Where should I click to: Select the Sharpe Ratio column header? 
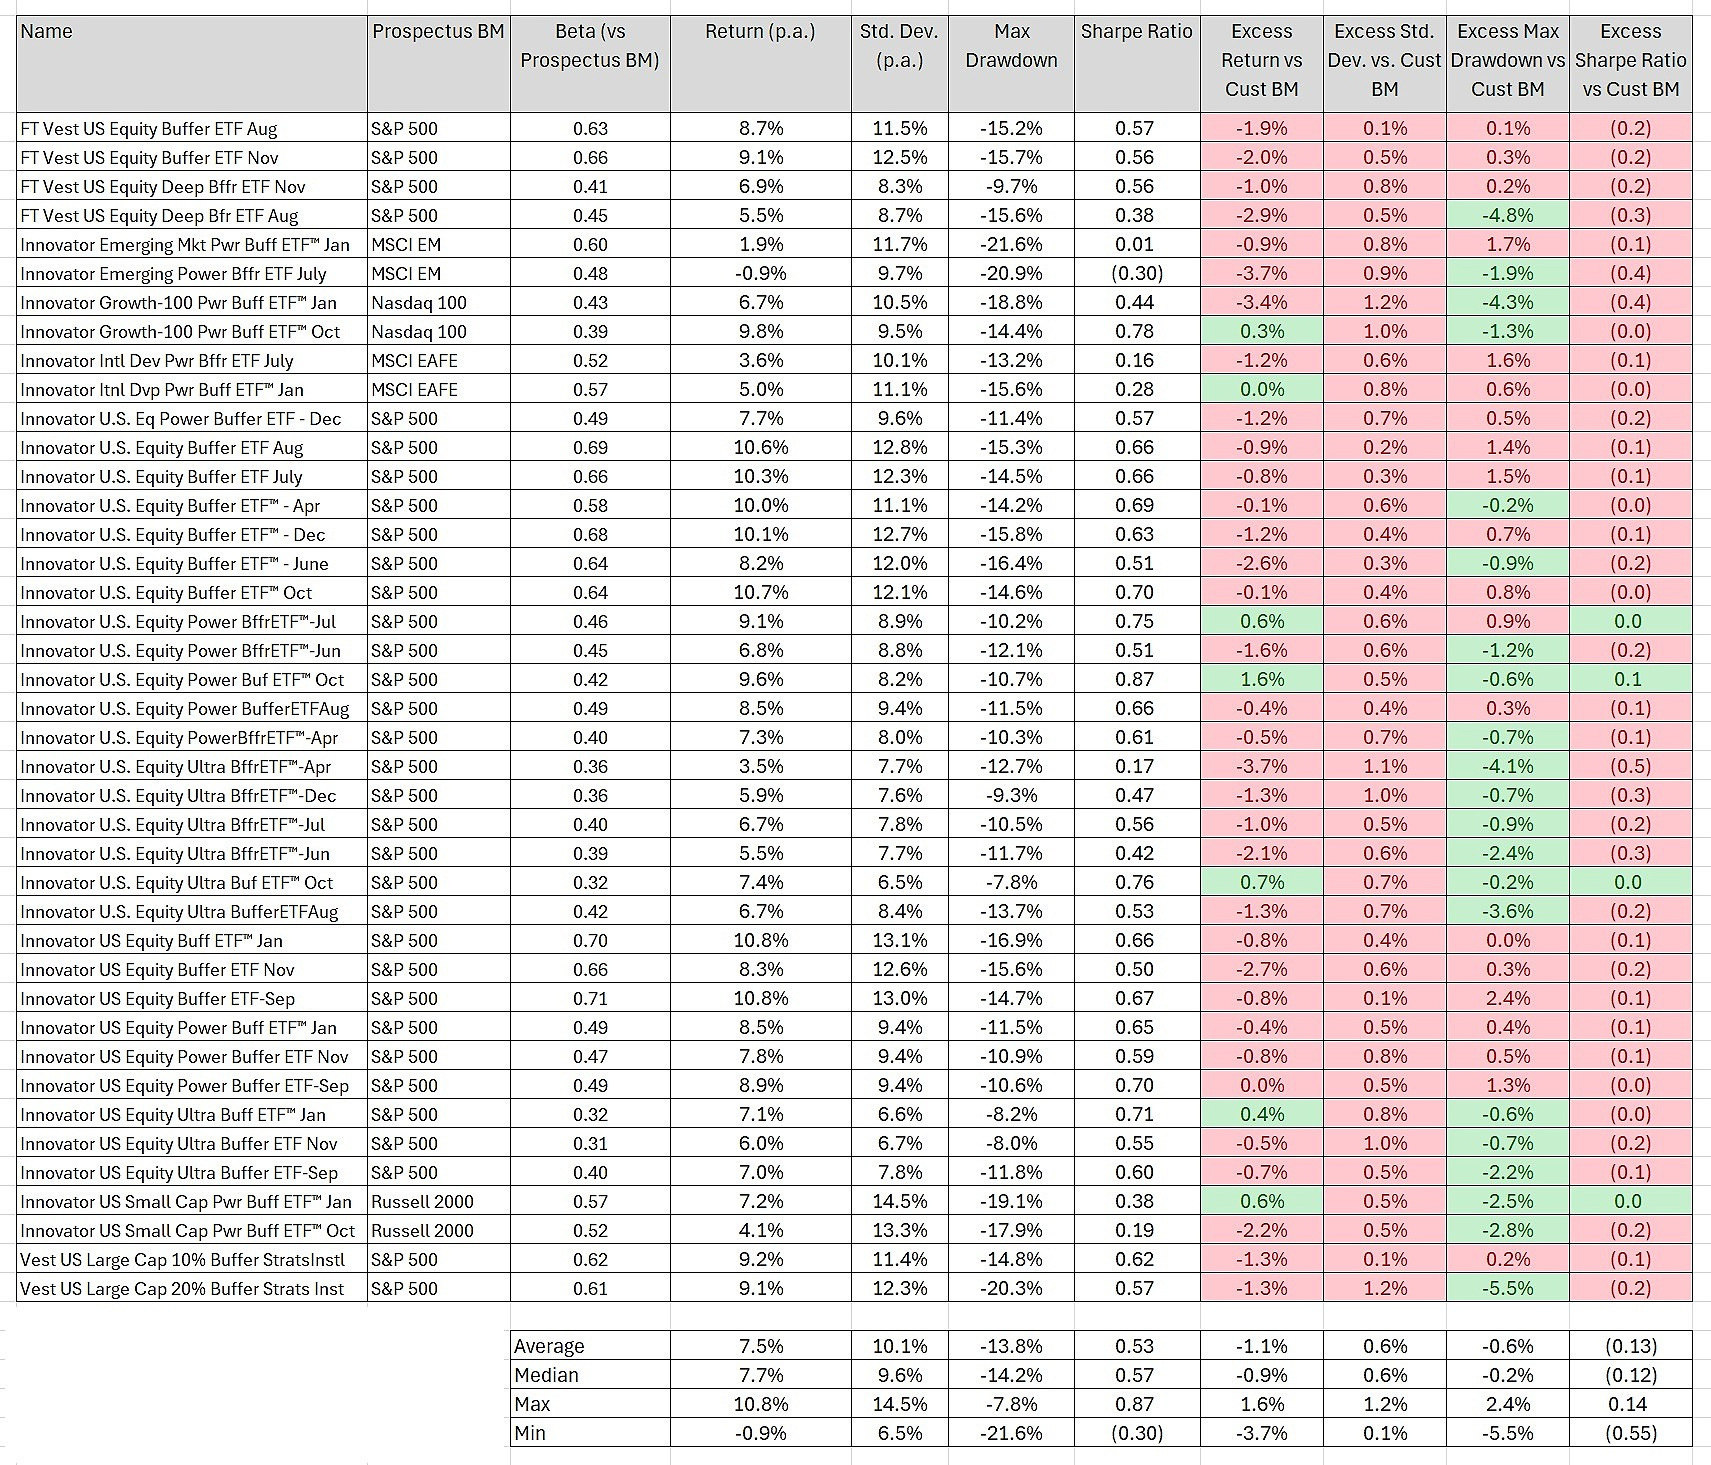[x=1136, y=64]
